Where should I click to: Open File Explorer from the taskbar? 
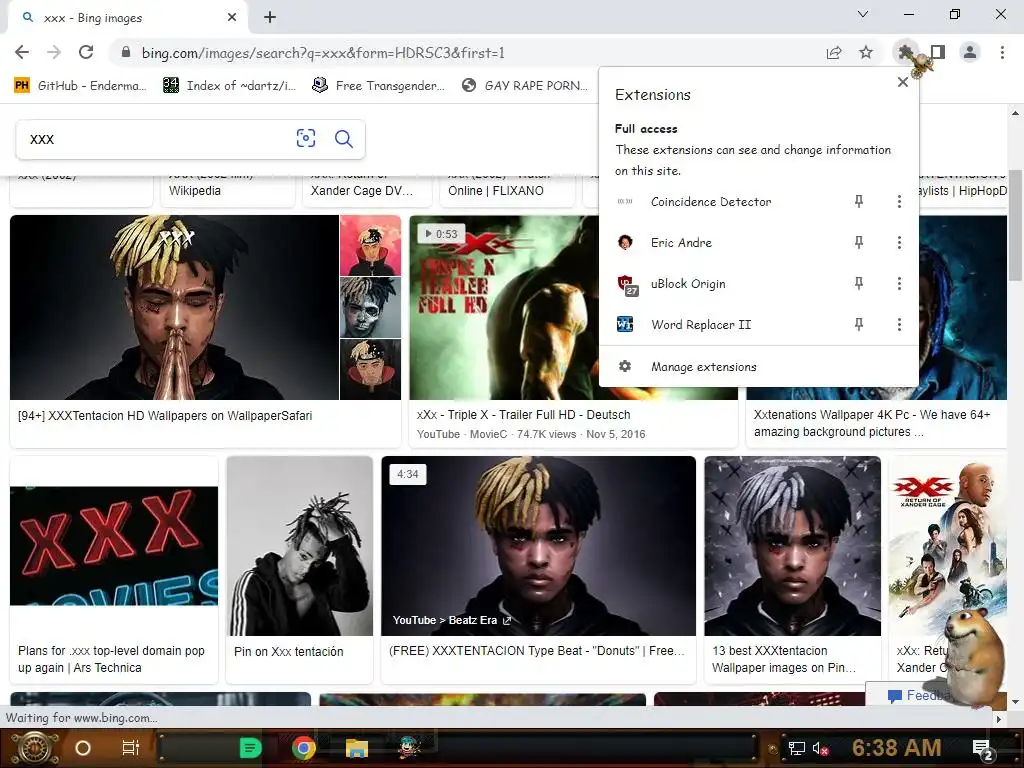coord(357,748)
